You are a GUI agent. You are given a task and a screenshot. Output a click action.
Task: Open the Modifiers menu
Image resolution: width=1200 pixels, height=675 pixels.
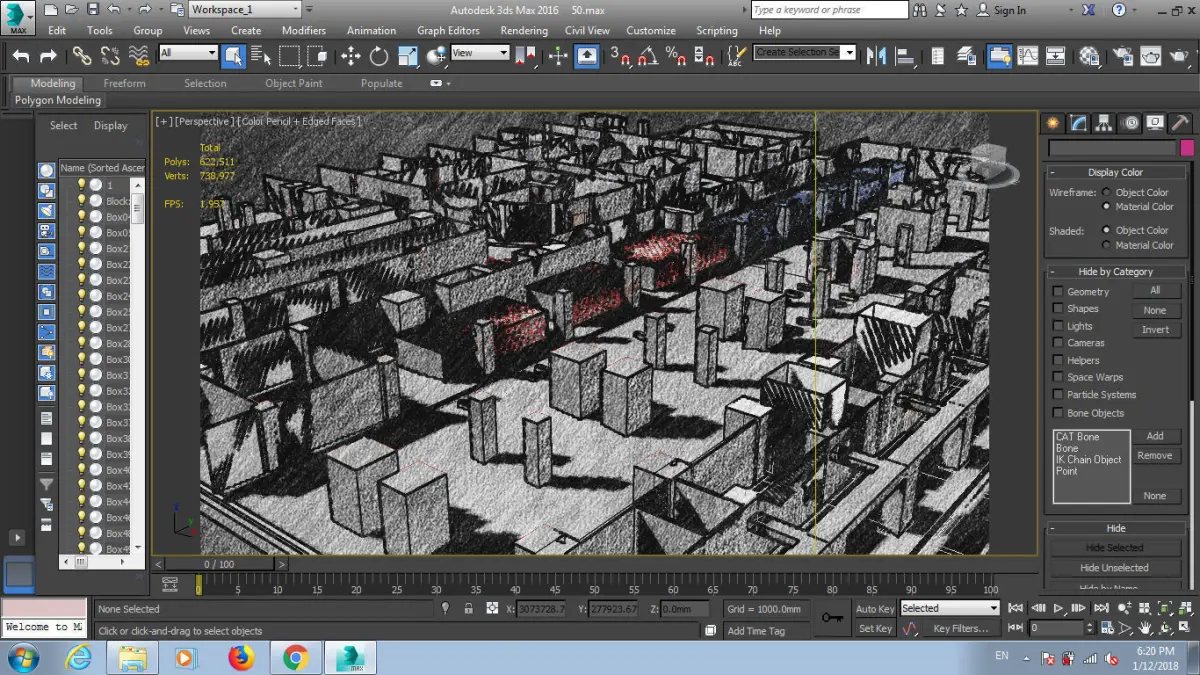click(304, 31)
